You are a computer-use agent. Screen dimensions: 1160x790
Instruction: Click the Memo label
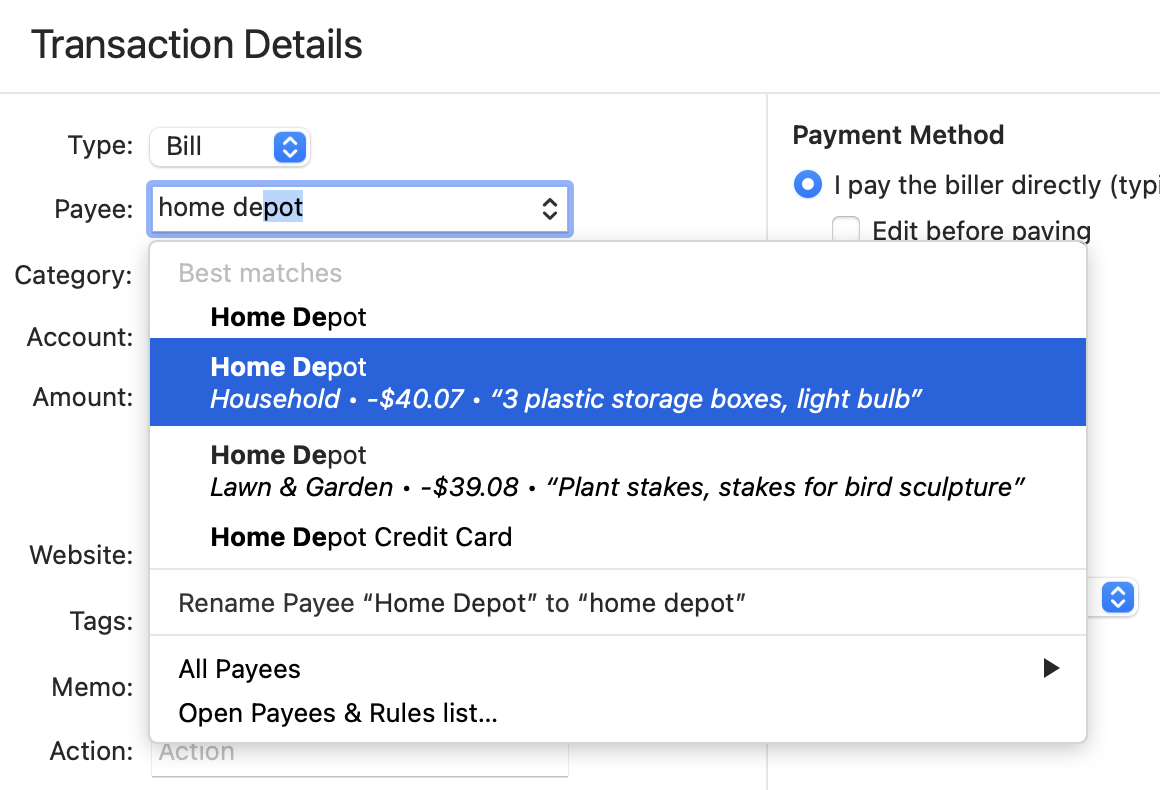pyautogui.click(x=92, y=687)
